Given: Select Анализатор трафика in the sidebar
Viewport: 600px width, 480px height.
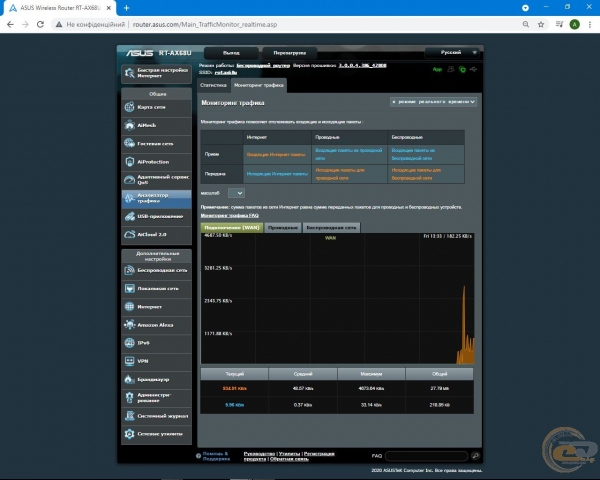Looking at the screenshot, I should [157, 198].
